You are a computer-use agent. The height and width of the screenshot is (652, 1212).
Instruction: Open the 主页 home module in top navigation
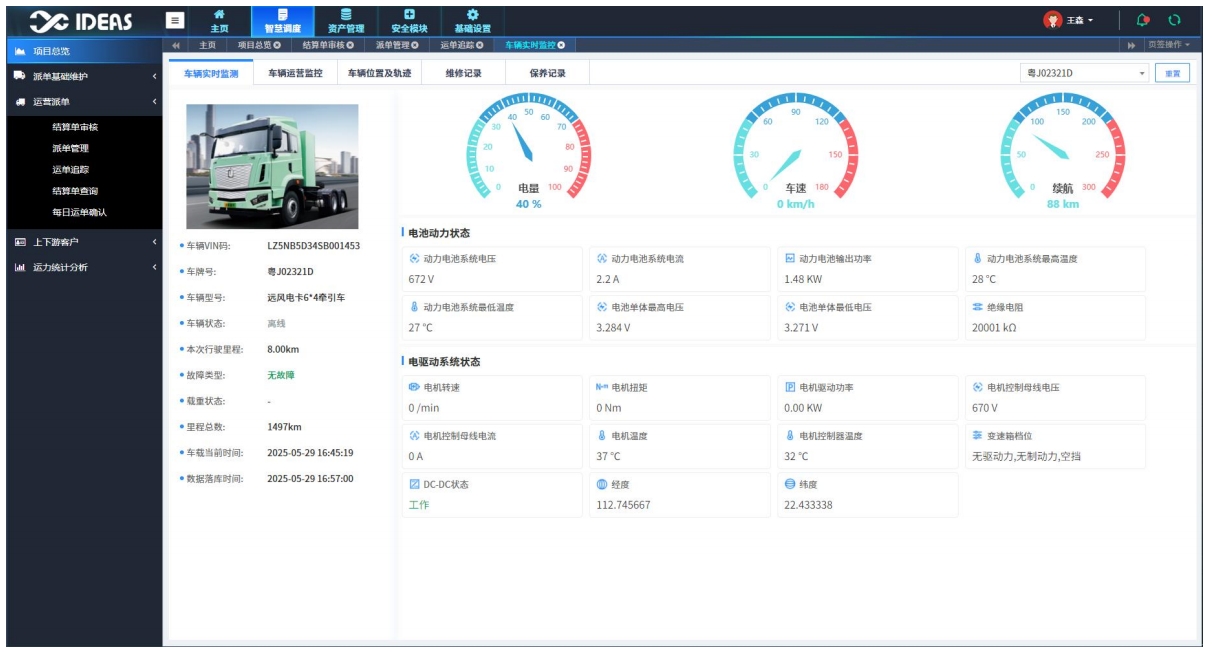[220, 21]
